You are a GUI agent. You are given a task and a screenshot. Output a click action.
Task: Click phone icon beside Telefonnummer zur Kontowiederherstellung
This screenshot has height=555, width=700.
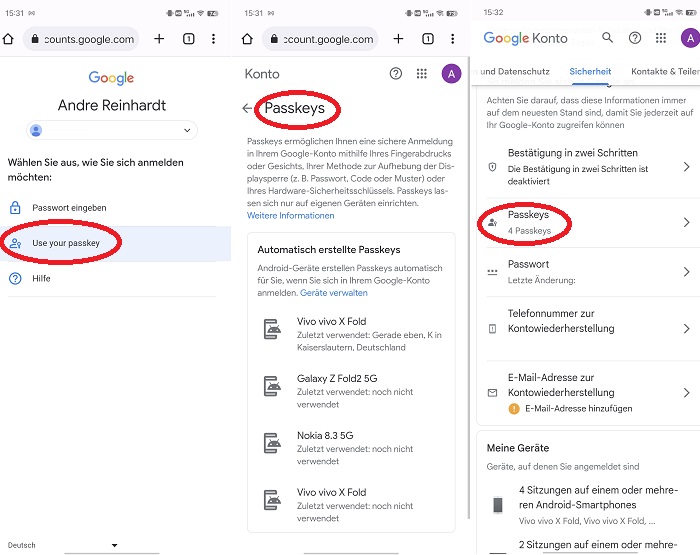(x=492, y=329)
